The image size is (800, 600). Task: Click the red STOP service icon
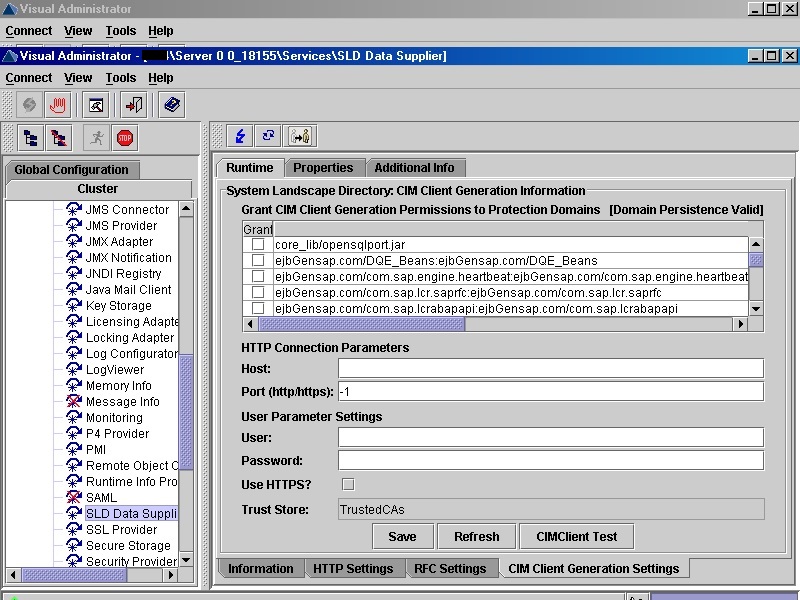(x=125, y=138)
